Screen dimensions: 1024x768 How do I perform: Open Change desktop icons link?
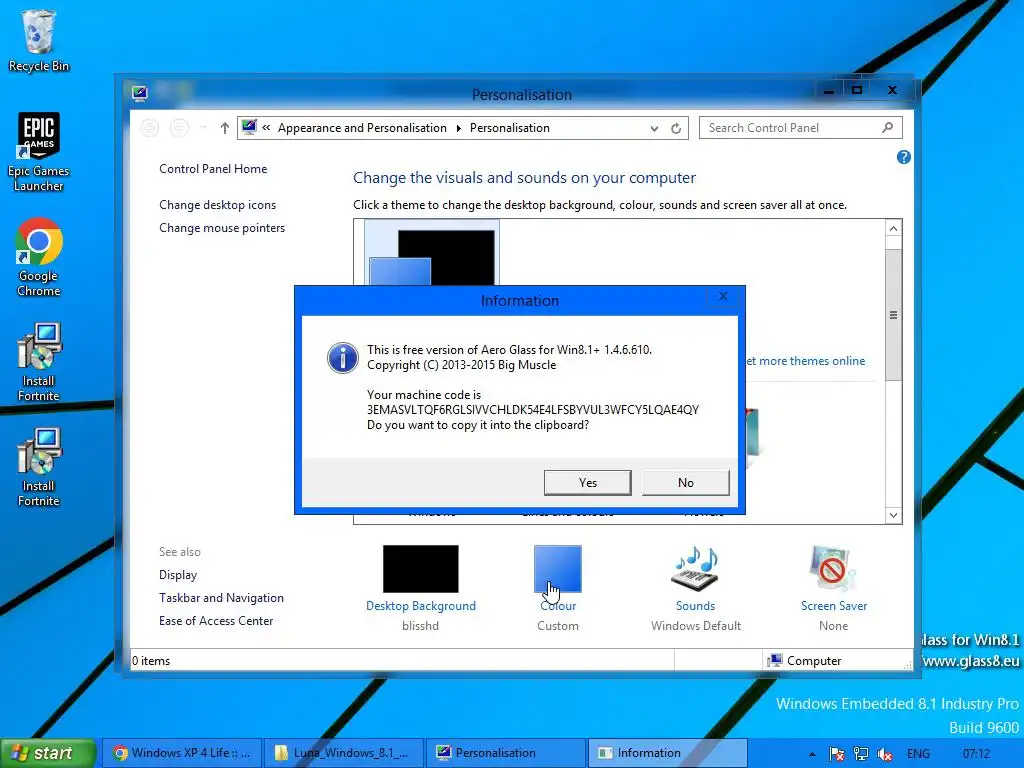tap(217, 204)
